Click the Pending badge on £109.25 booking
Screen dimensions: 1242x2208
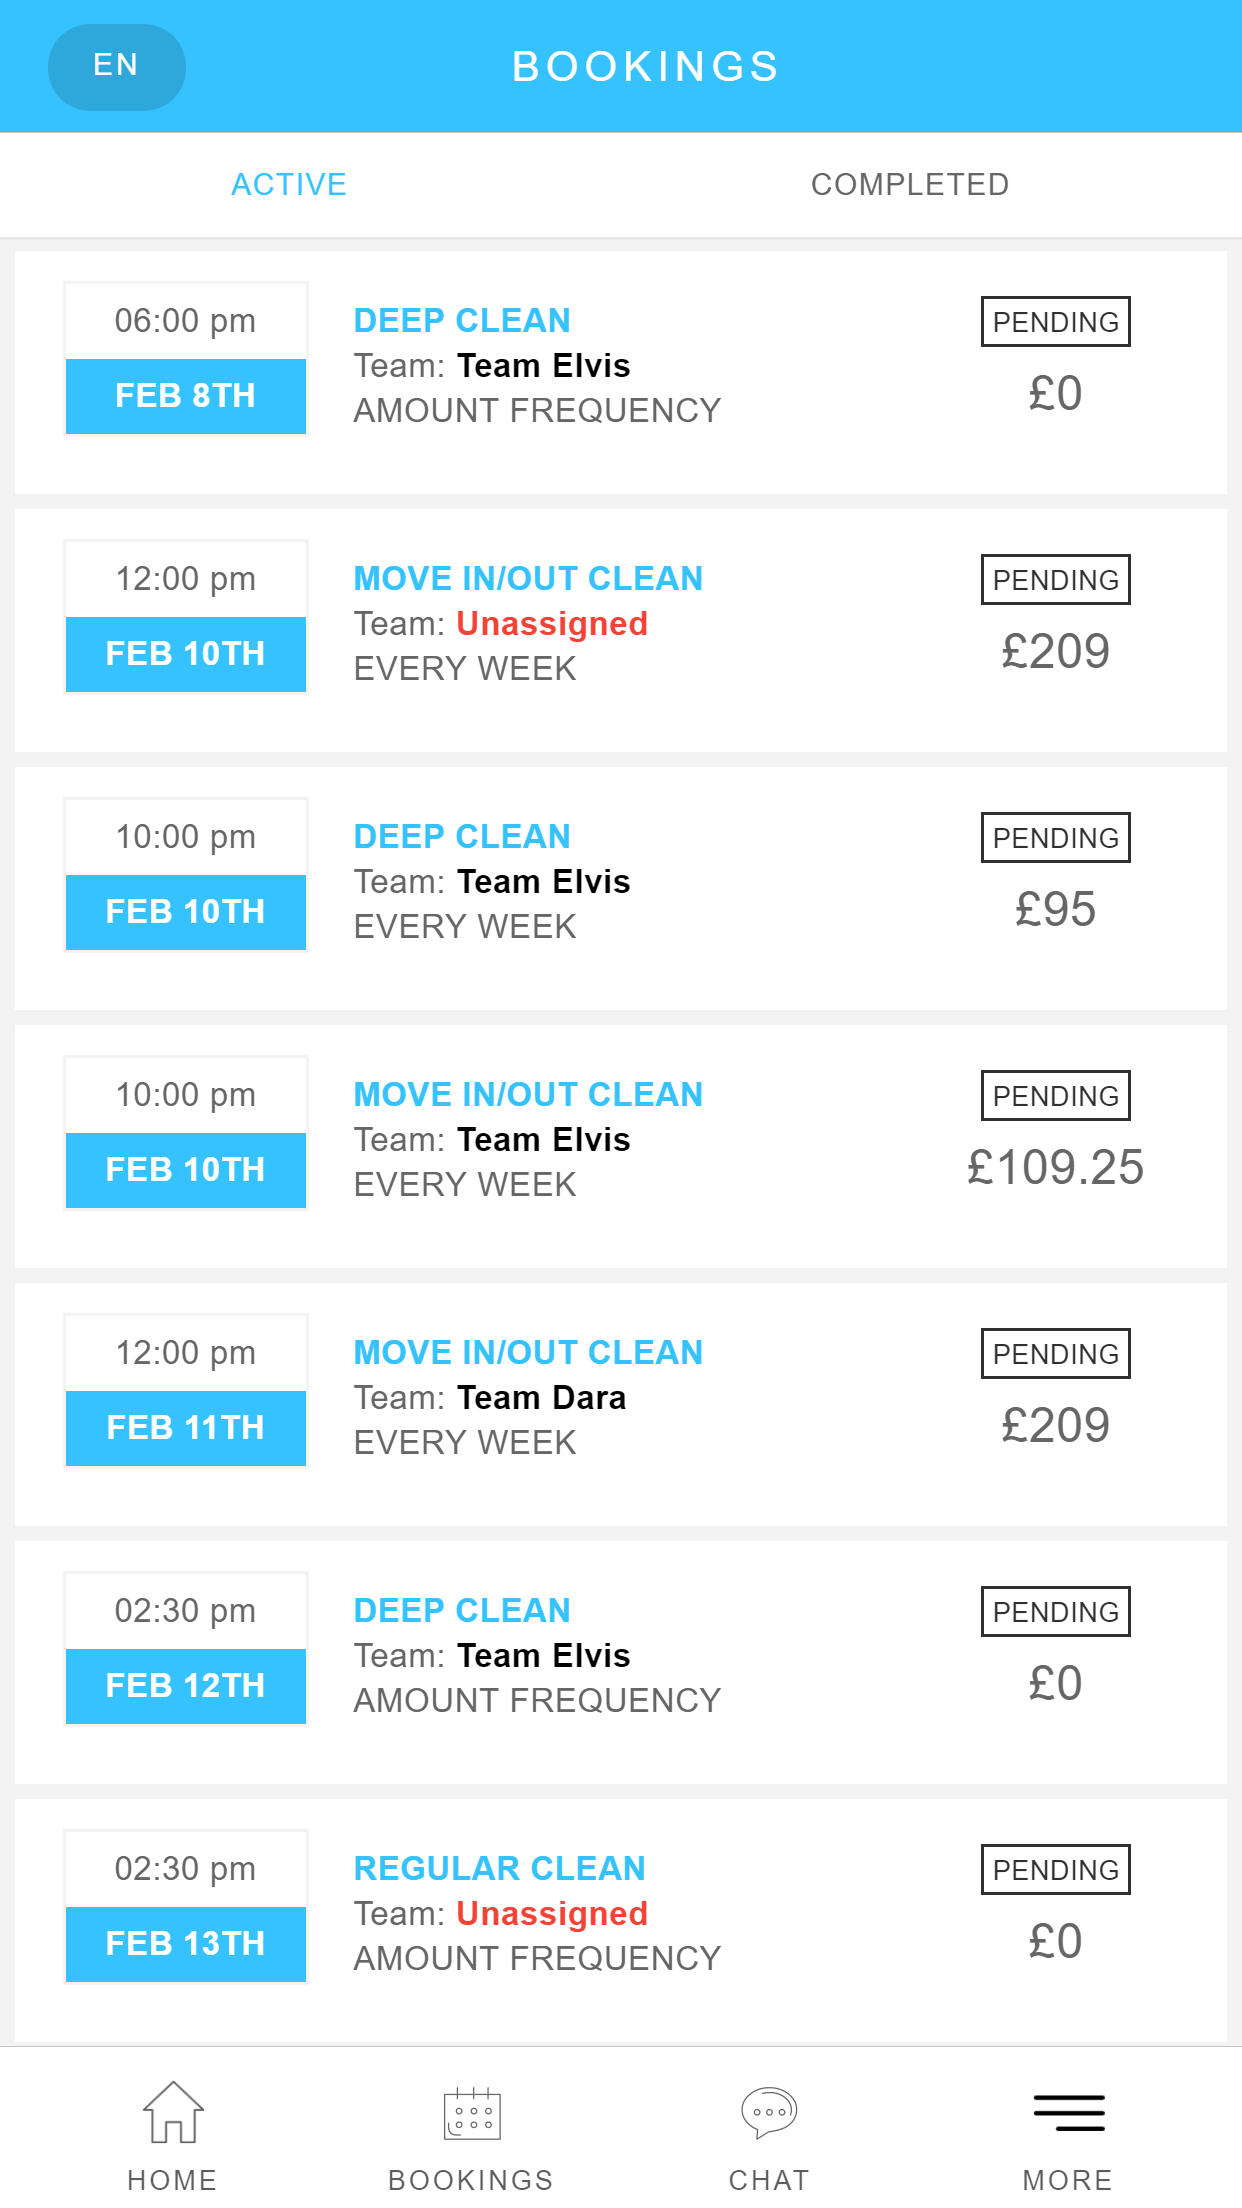[1056, 1096]
